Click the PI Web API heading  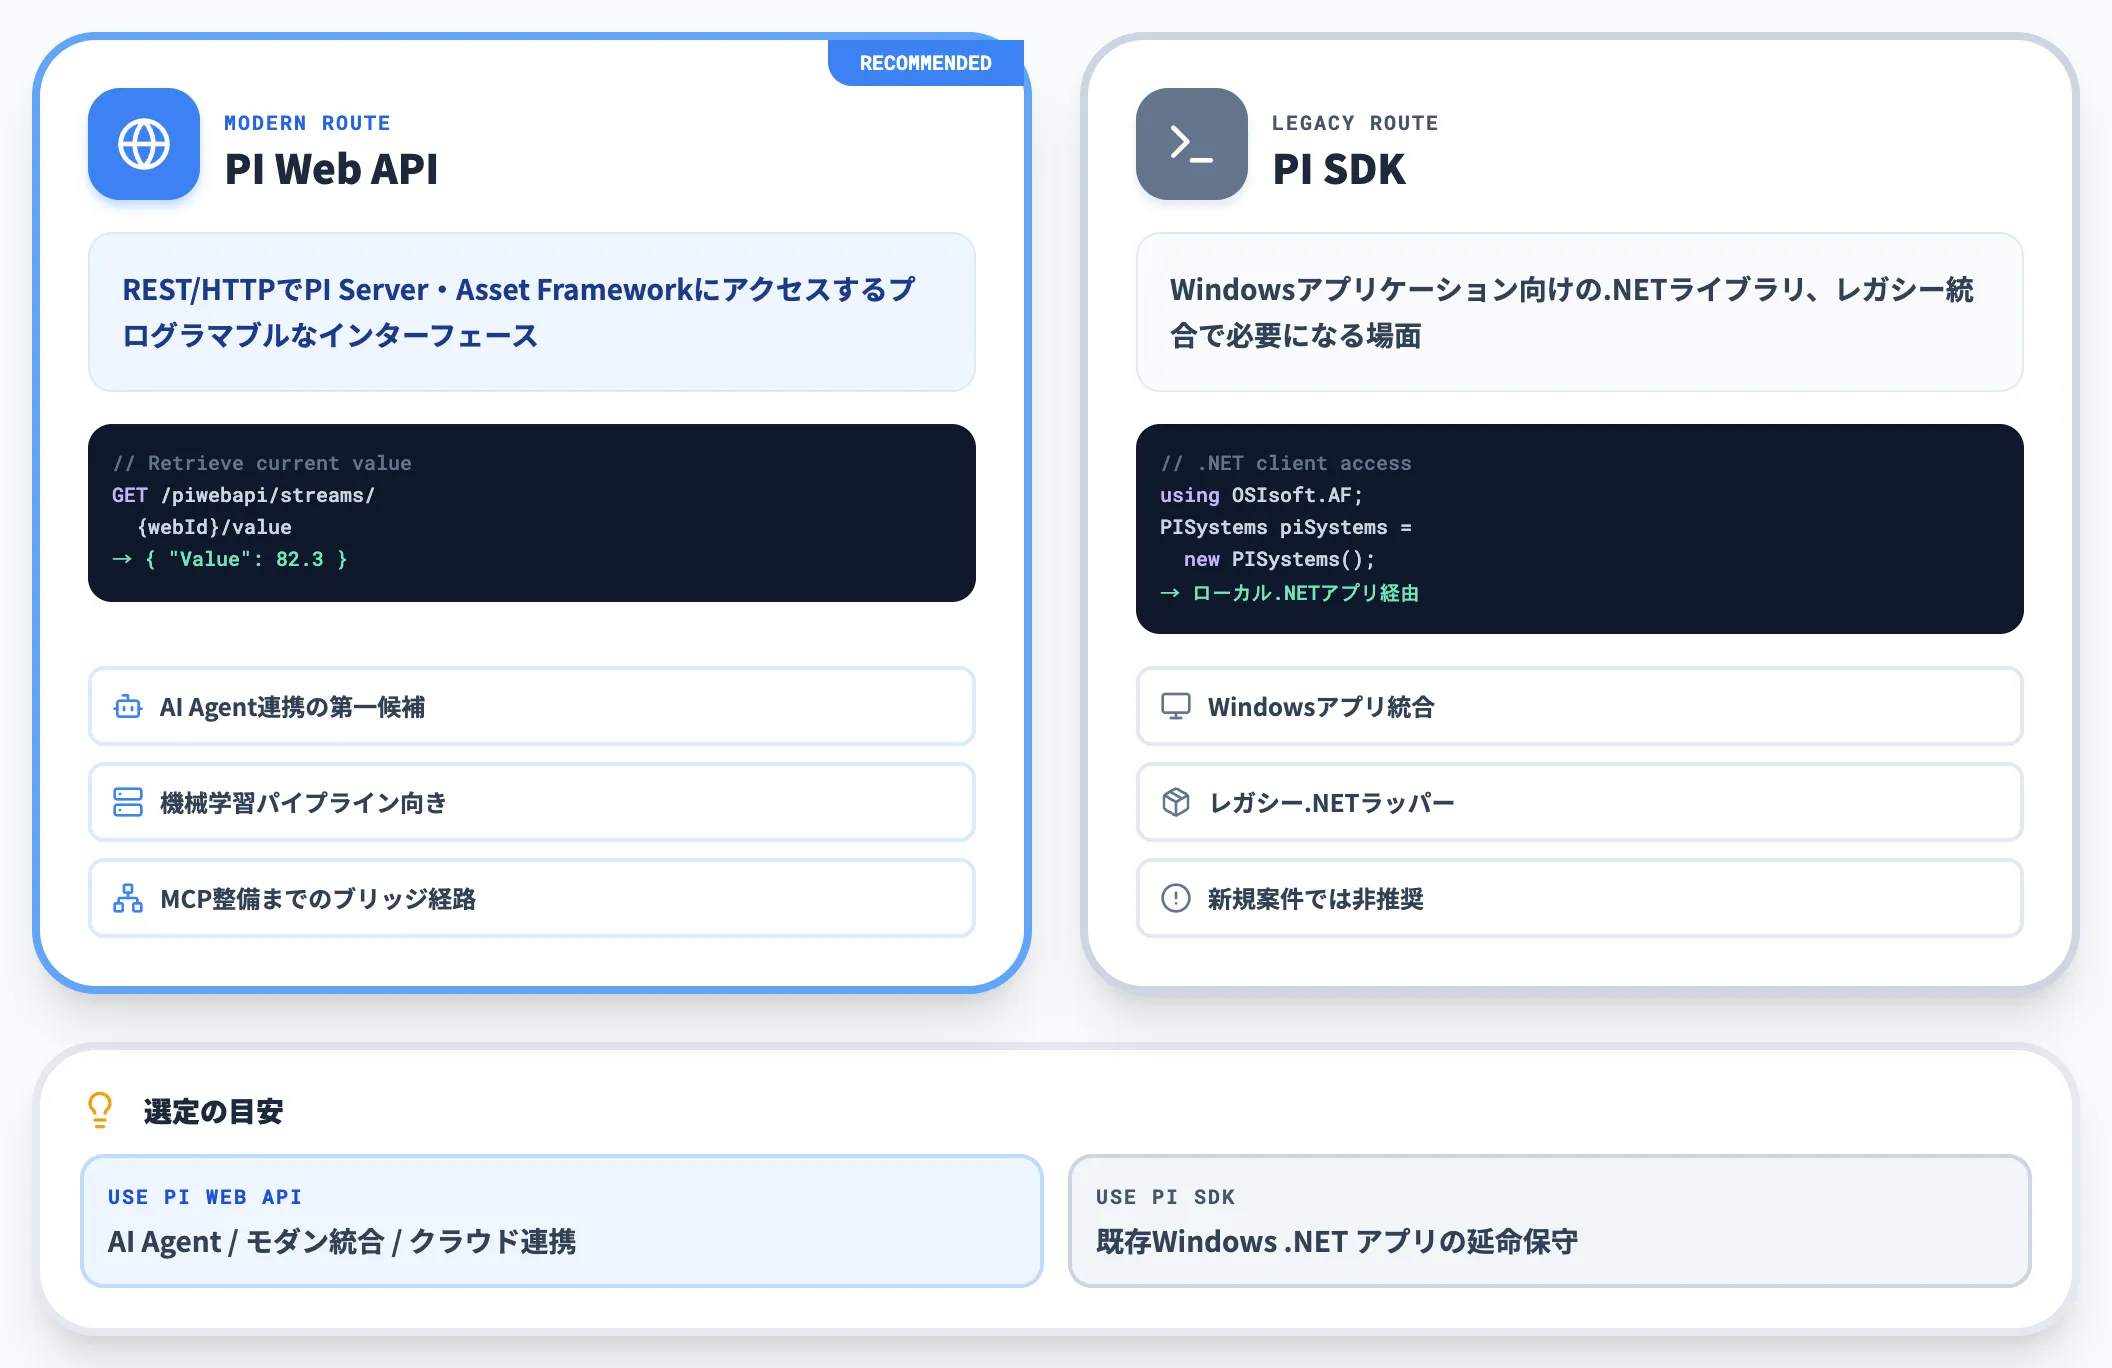pyautogui.click(x=331, y=169)
